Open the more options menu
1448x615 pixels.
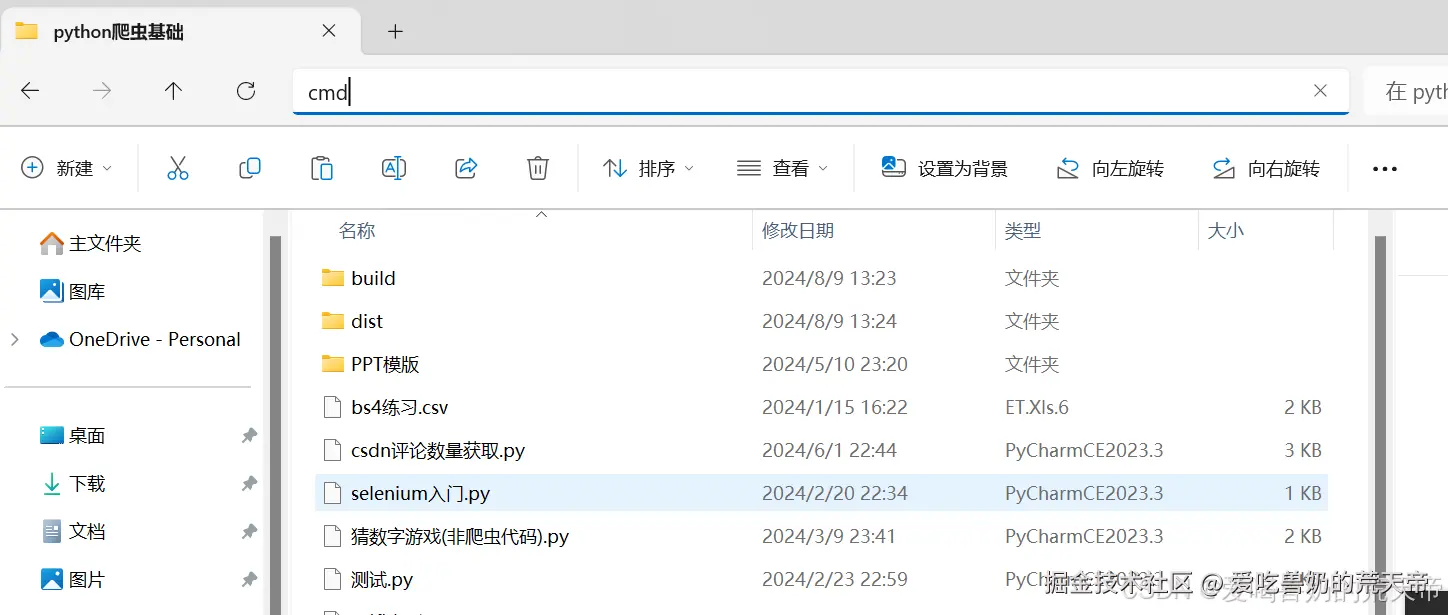[1384, 168]
